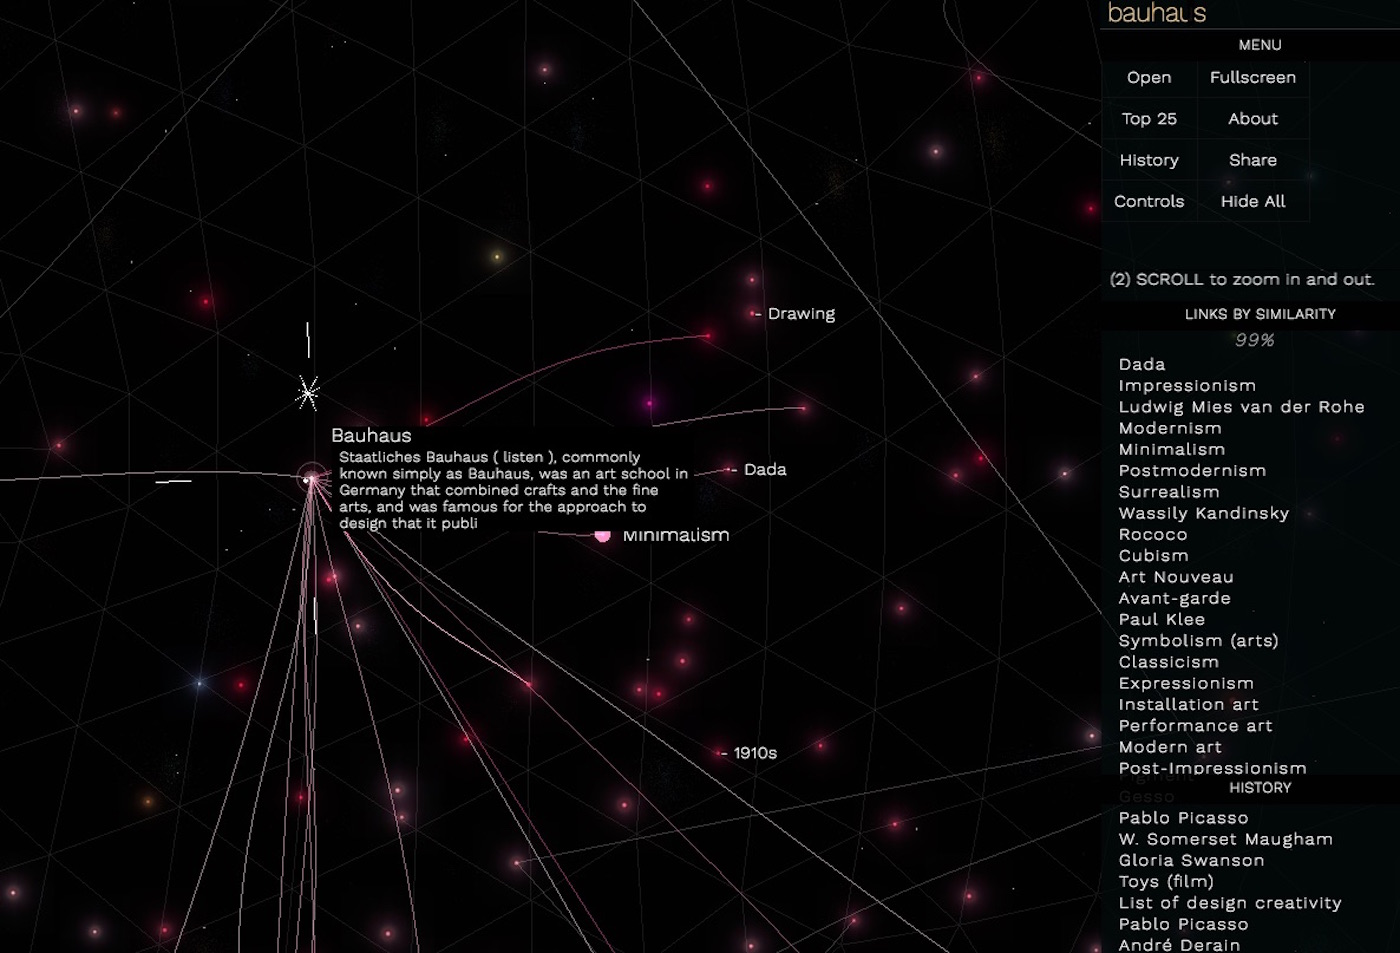Image resolution: width=1400 pixels, height=953 pixels.
Task: Open the Toys (film) history entry
Action: (x=1165, y=881)
